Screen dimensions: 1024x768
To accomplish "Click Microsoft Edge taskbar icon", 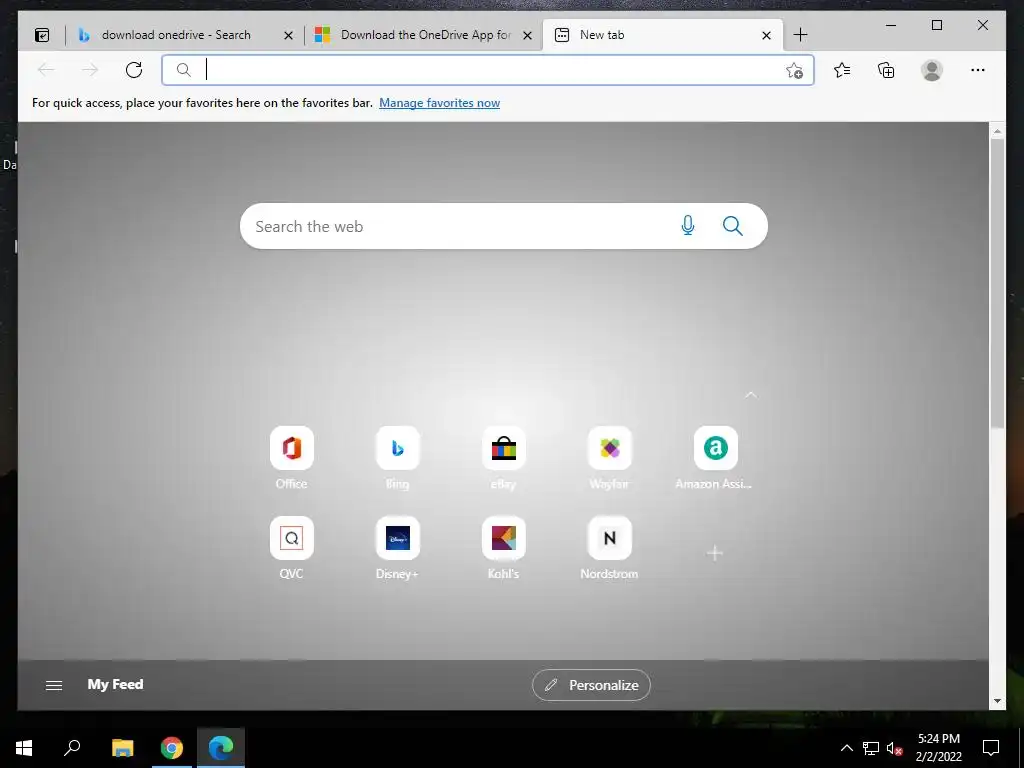I will [221, 748].
